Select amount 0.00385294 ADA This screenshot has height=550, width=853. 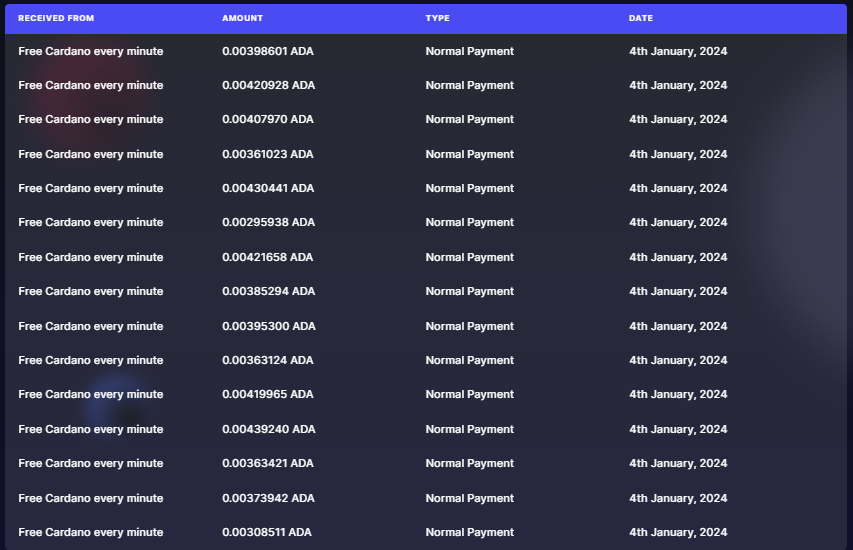[268, 291]
